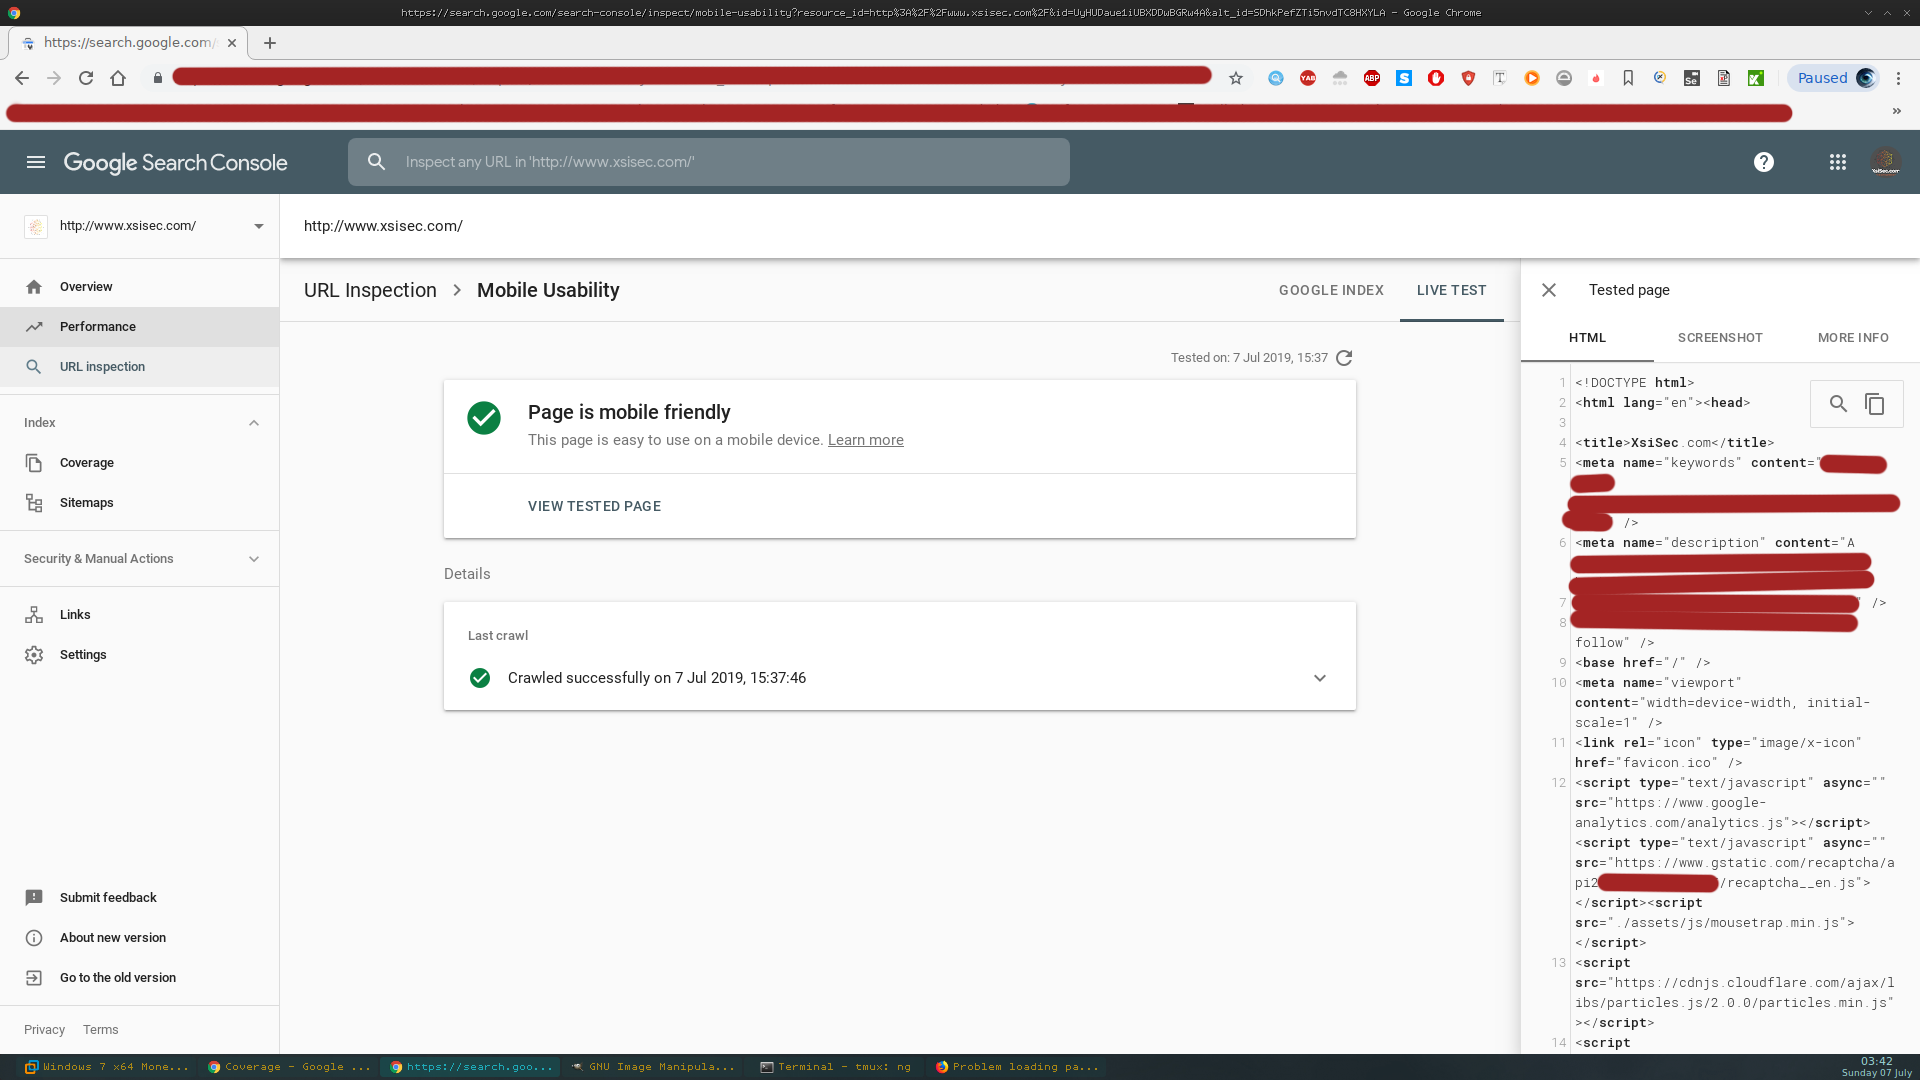Click the Links network icon

point(34,615)
